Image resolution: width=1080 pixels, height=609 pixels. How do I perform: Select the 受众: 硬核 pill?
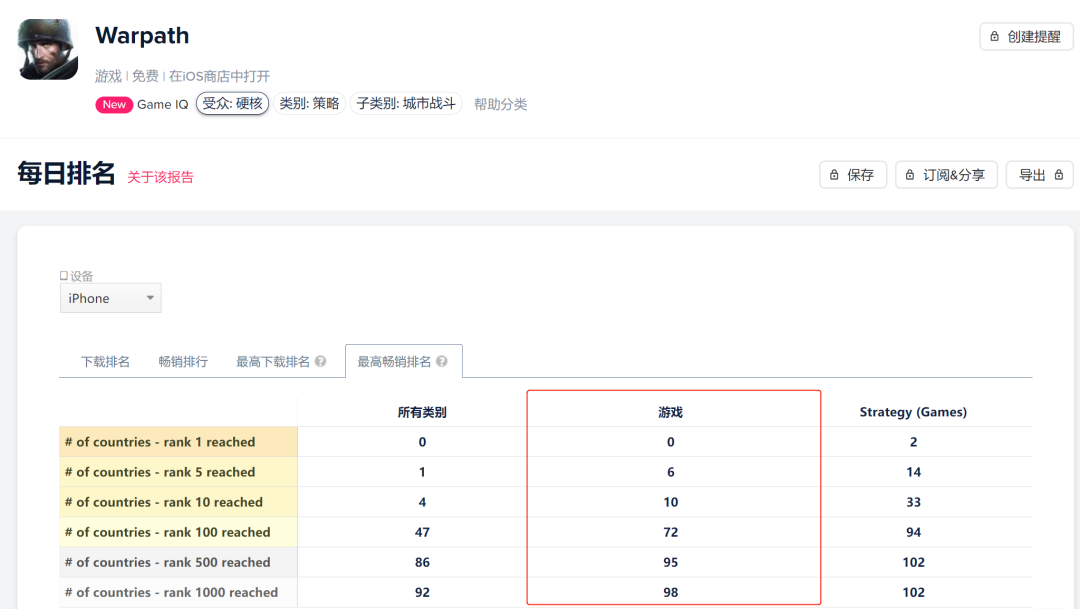point(231,104)
